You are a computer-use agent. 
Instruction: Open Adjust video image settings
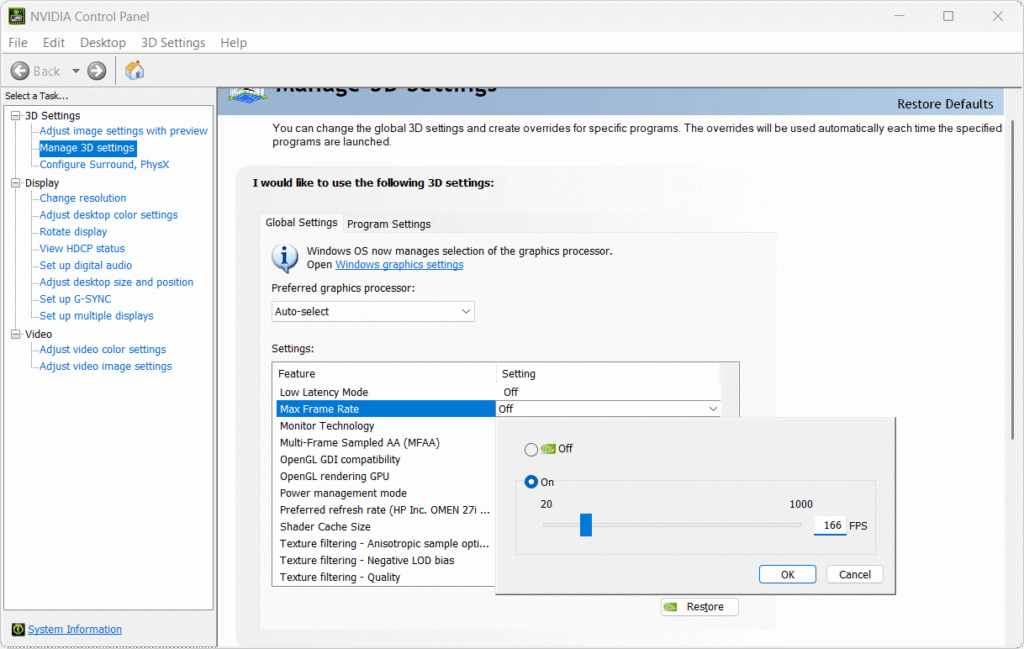105,366
